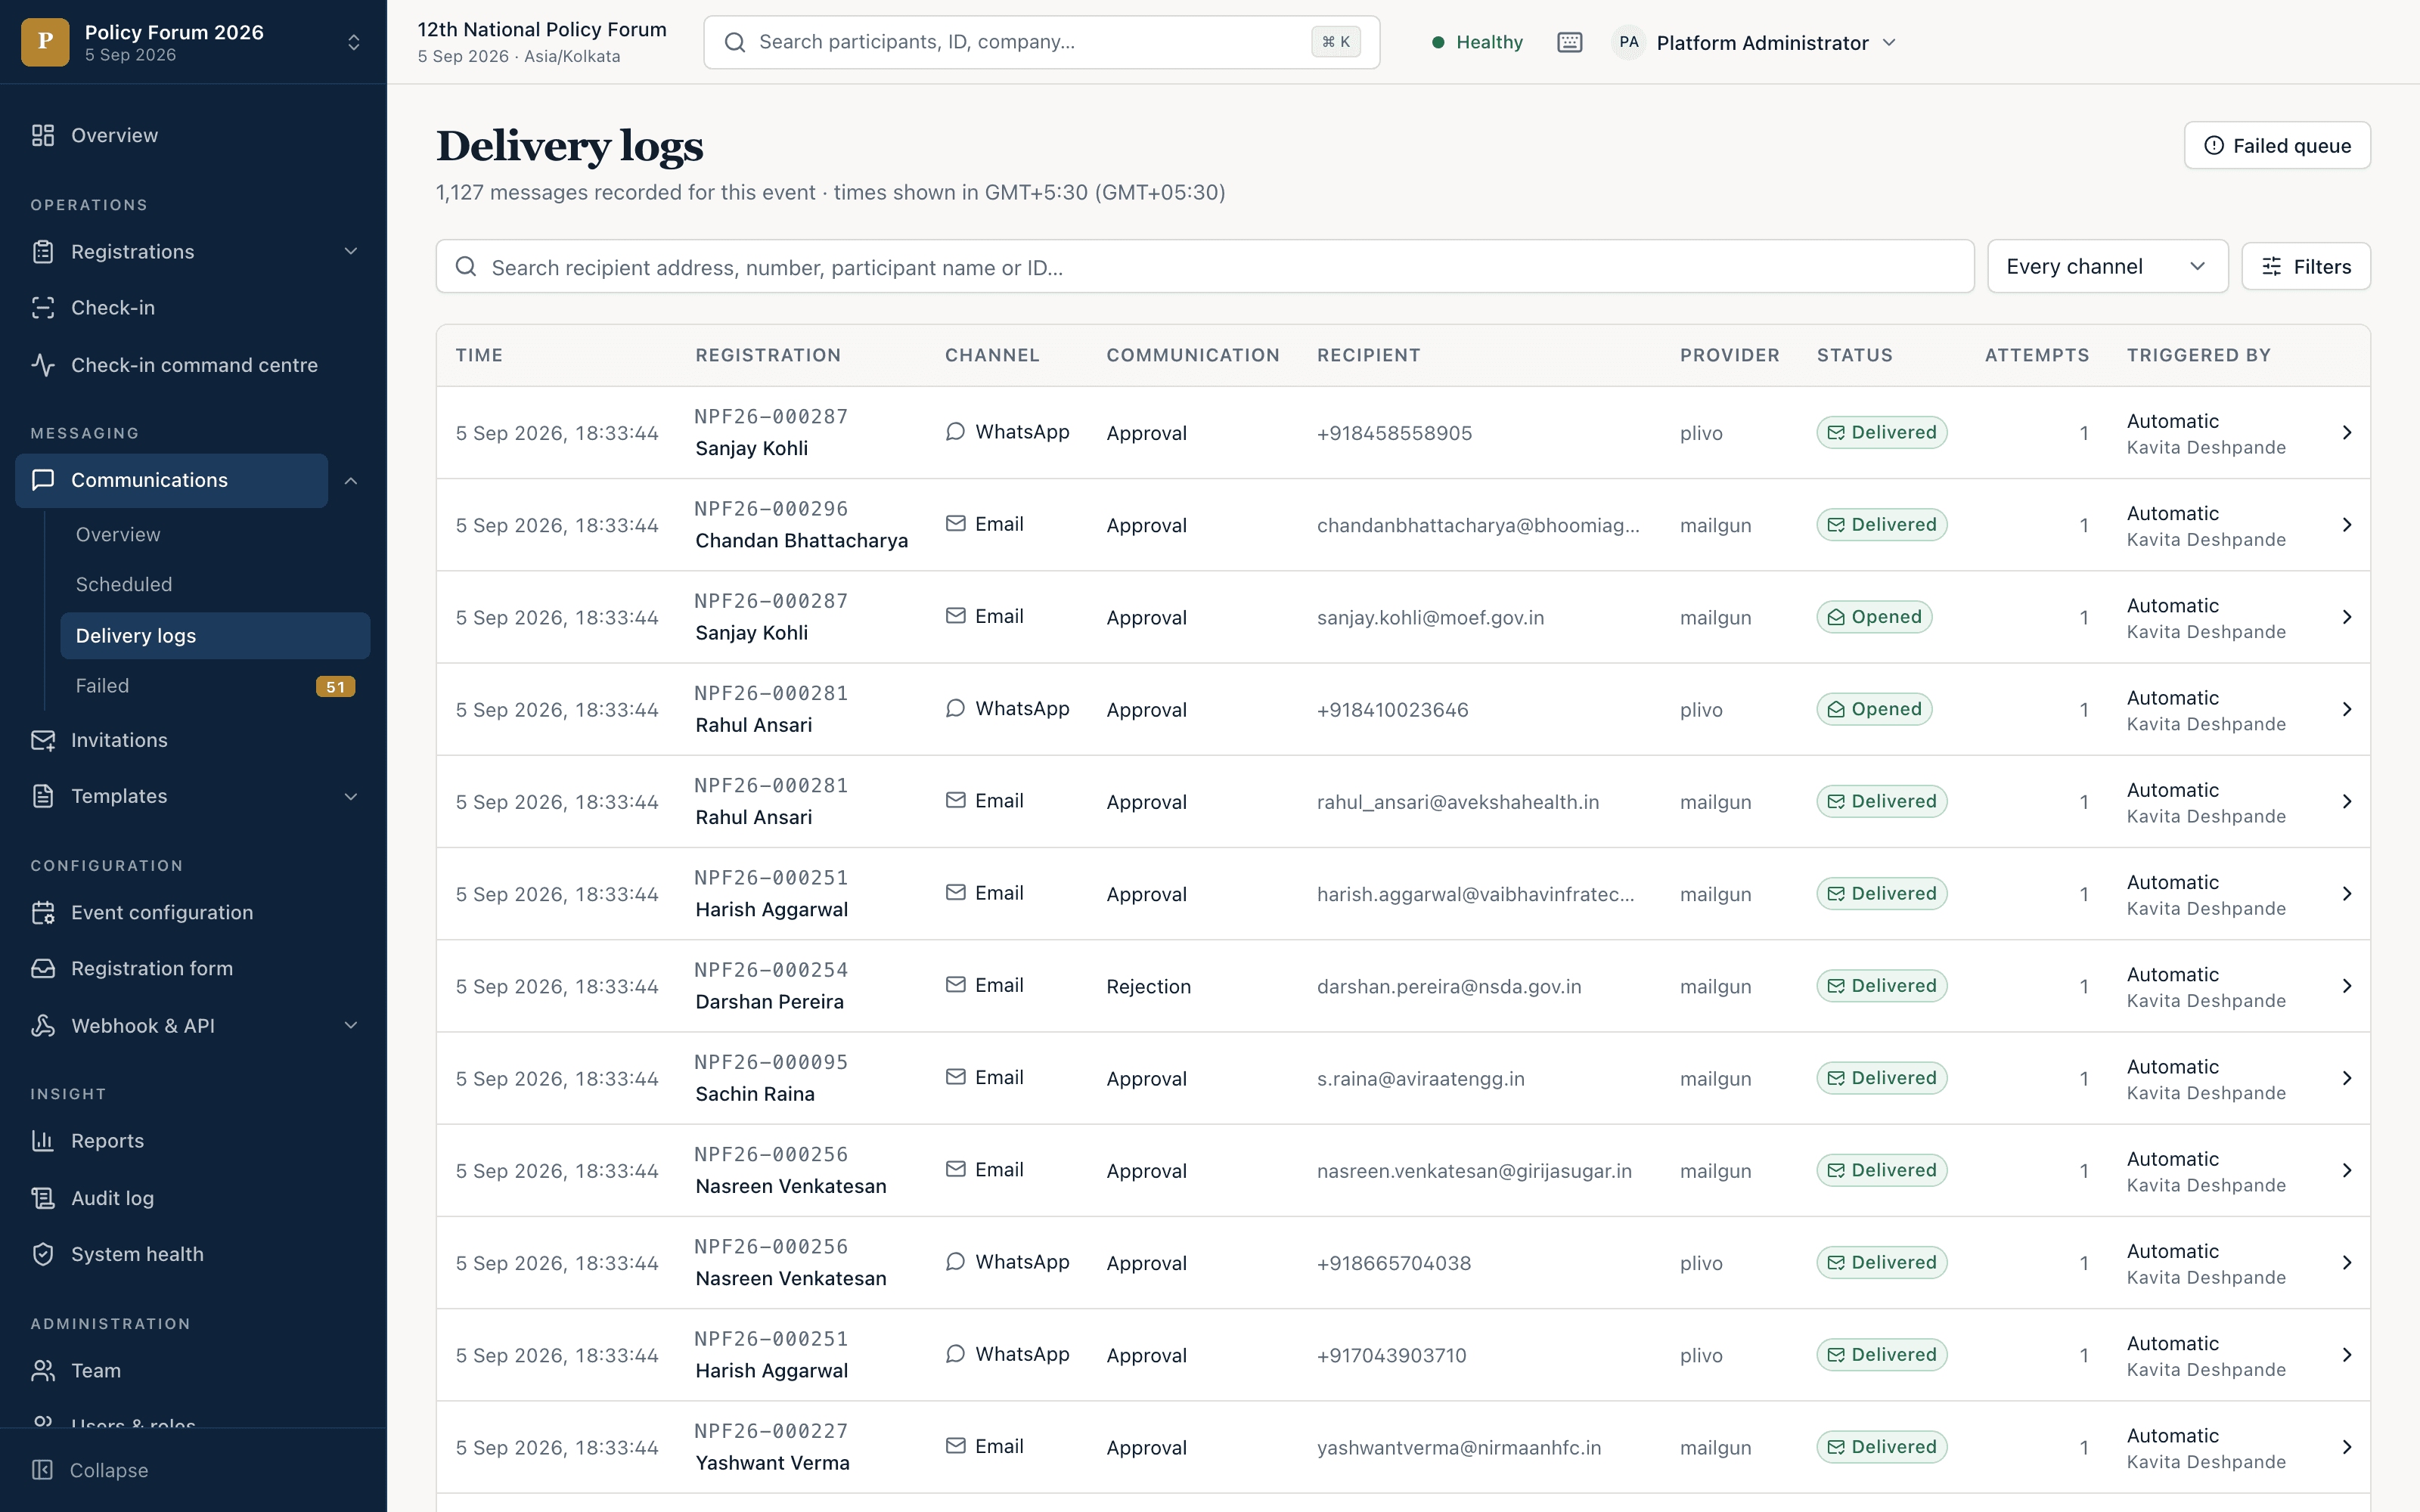Viewport: 2420px width, 1512px height.
Task: Open the Every channel dropdown
Action: tap(2107, 266)
